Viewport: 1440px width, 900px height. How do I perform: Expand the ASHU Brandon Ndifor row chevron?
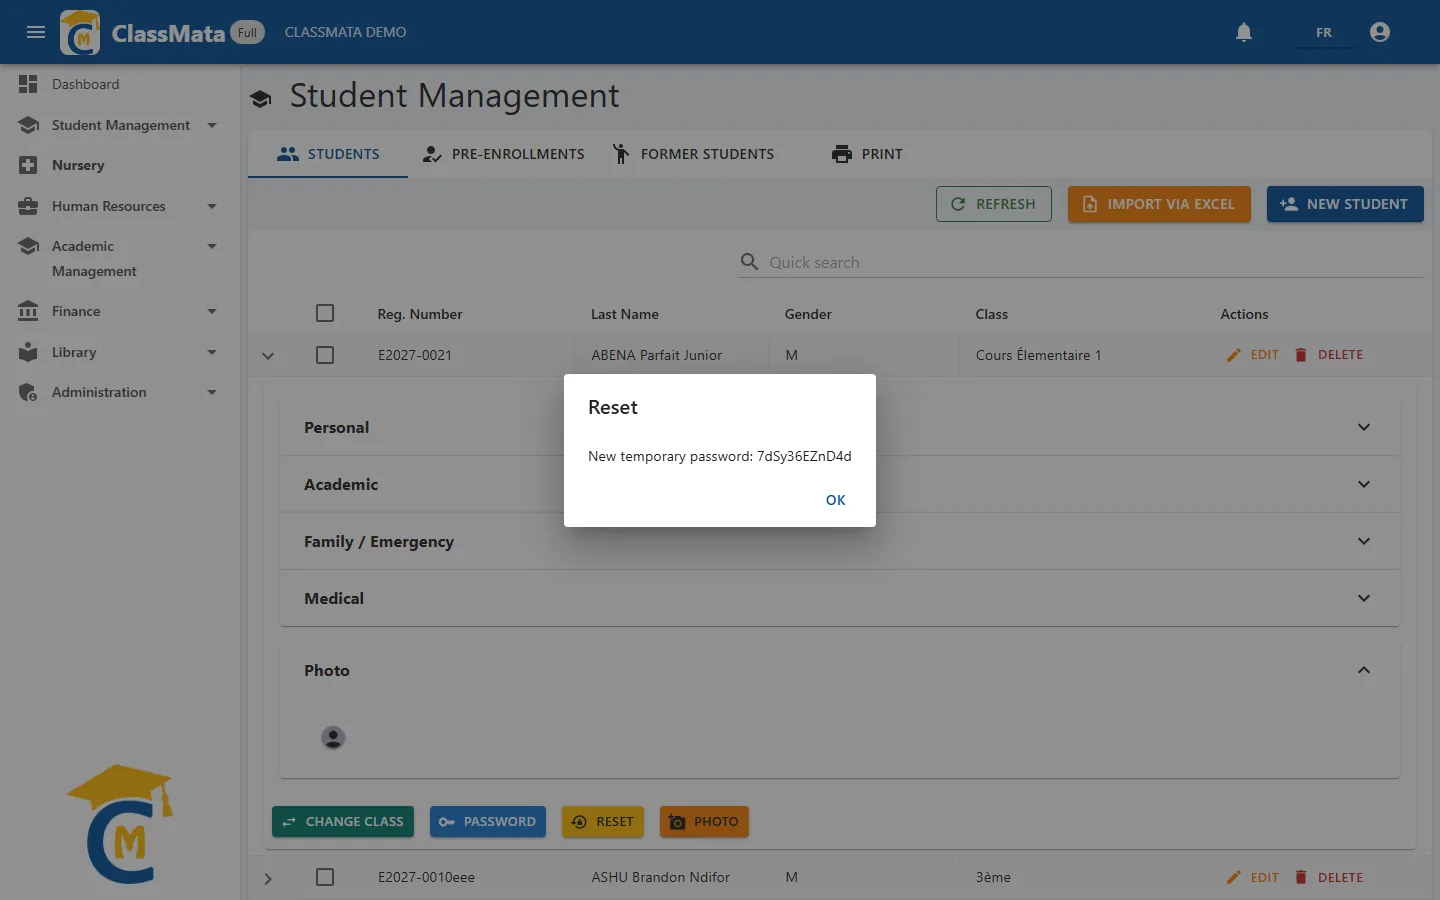268,878
